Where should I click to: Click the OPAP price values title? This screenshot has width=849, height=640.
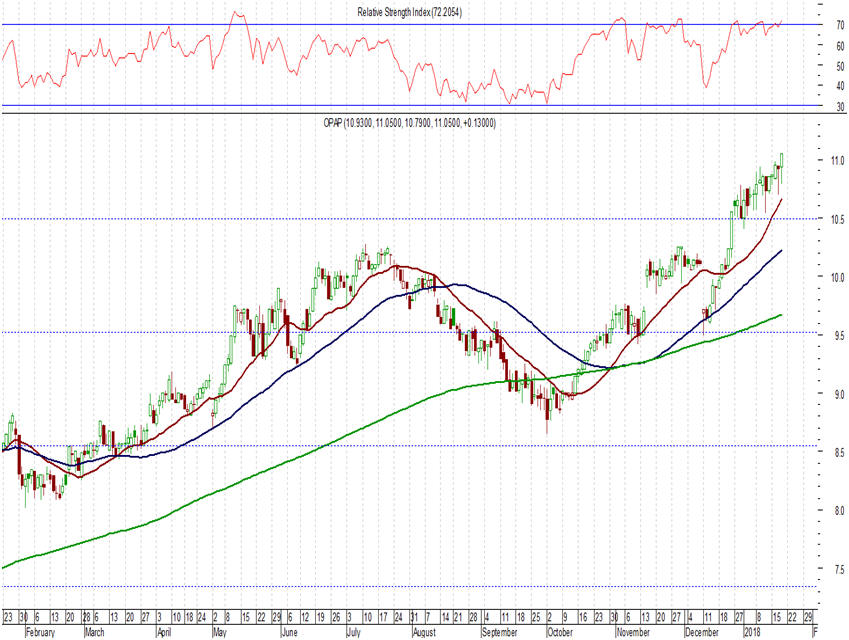409,123
